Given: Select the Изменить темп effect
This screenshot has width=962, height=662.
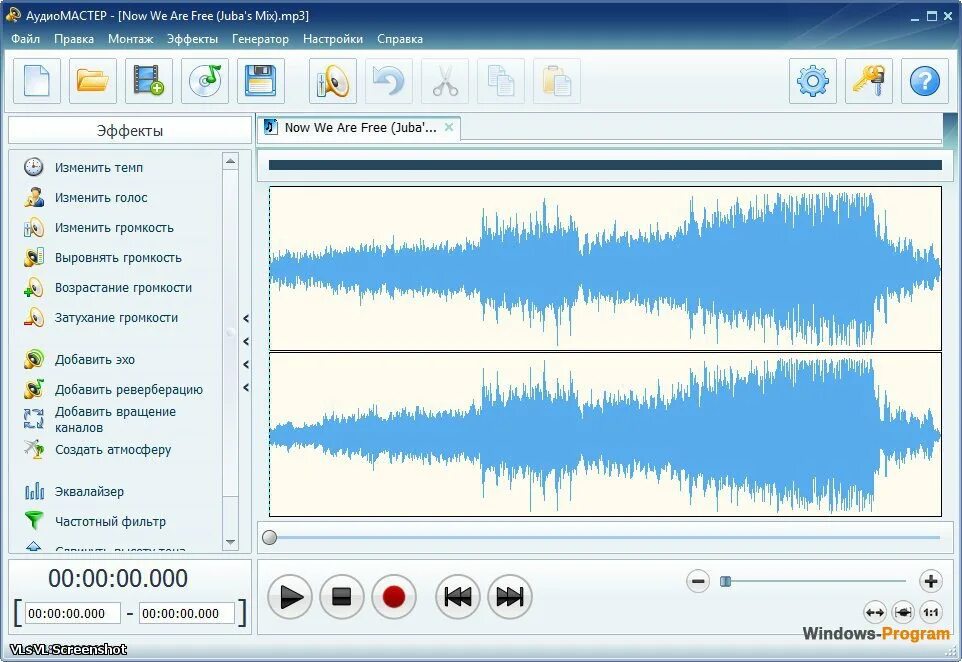Looking at the screenshot, I should point(99,167).
